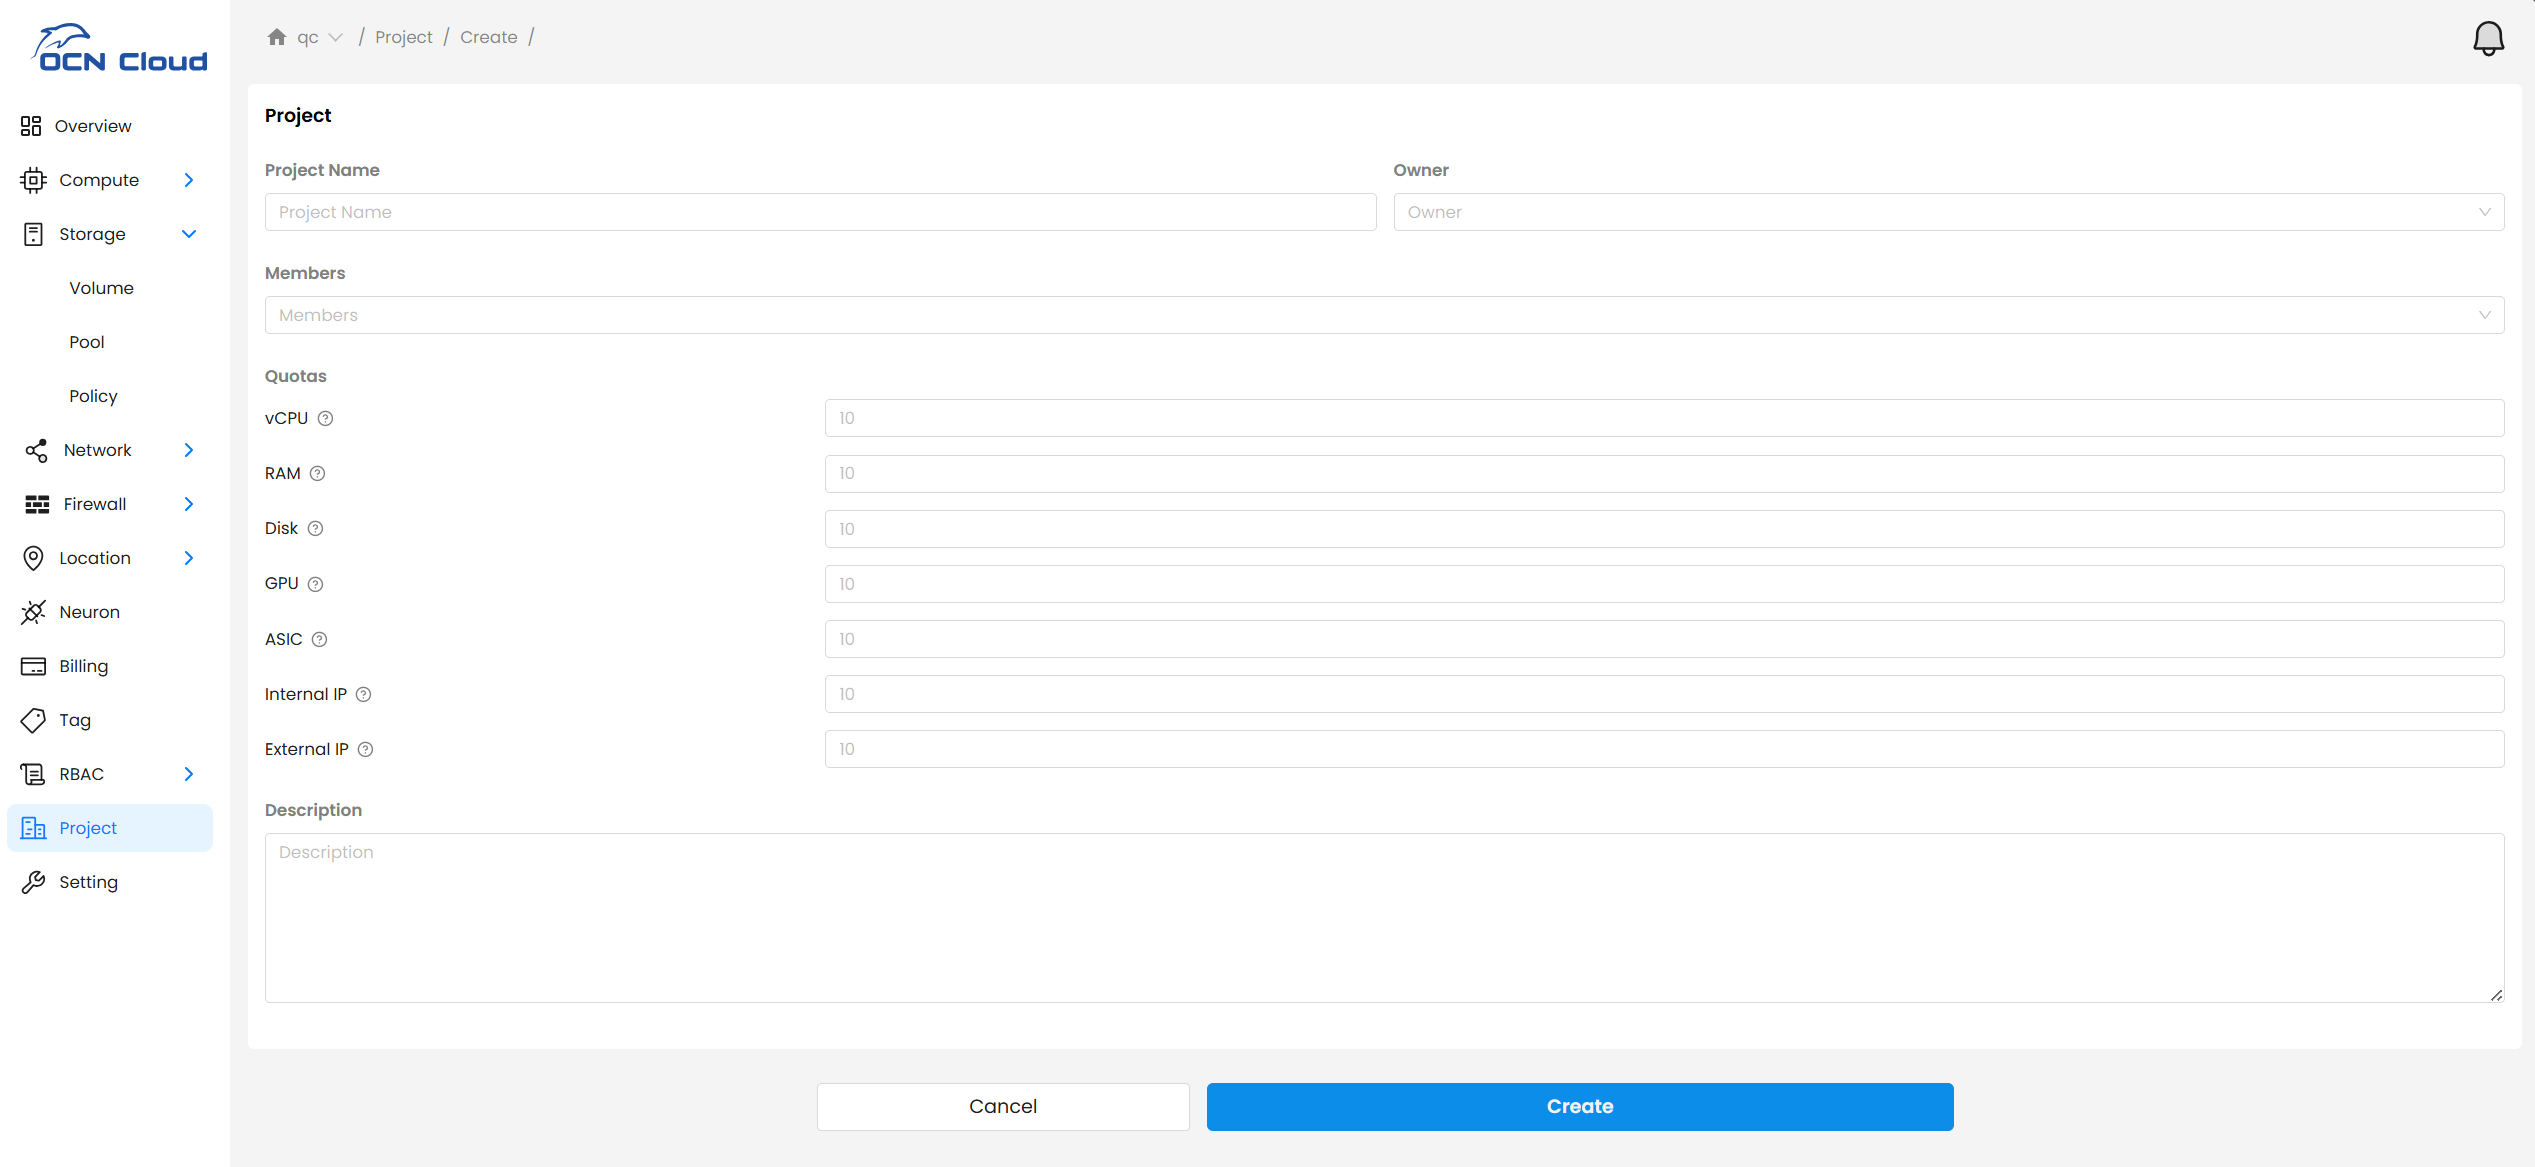Click the OCN Cloud logo
The height and width of the screenshot is (1167, 2535).
point(120,48)
